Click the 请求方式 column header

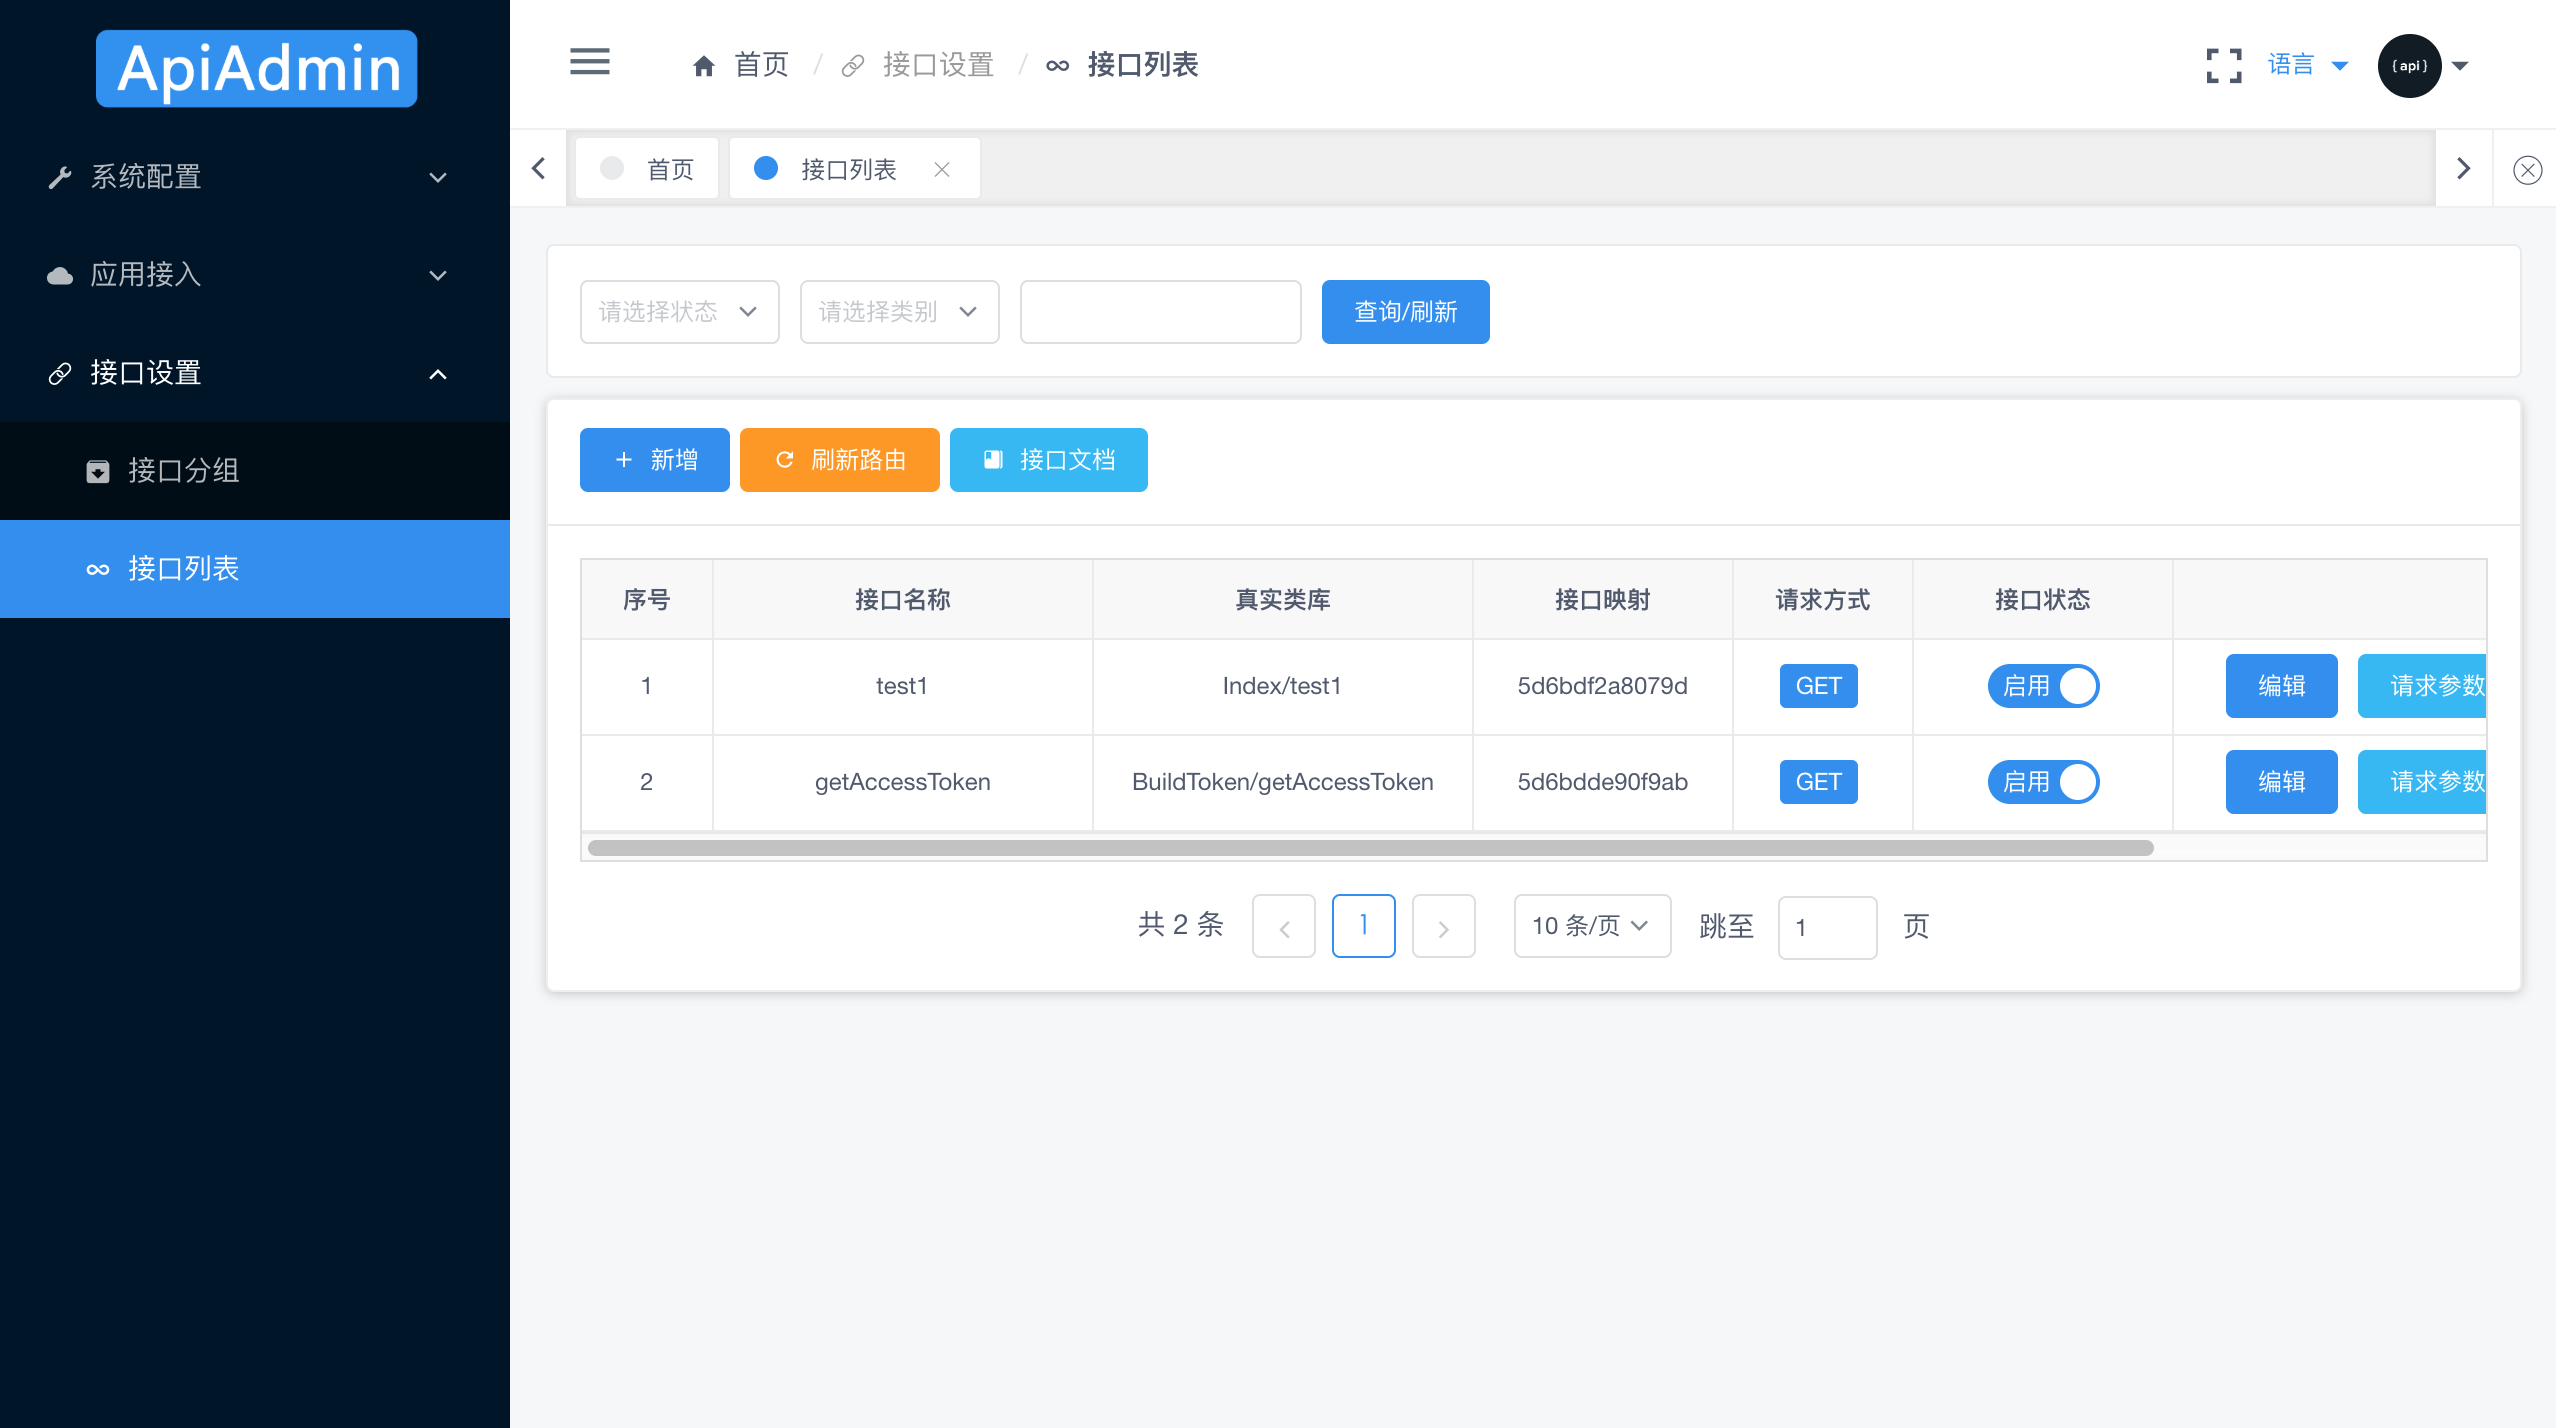pyautogui.click(x=1823, y=600)
